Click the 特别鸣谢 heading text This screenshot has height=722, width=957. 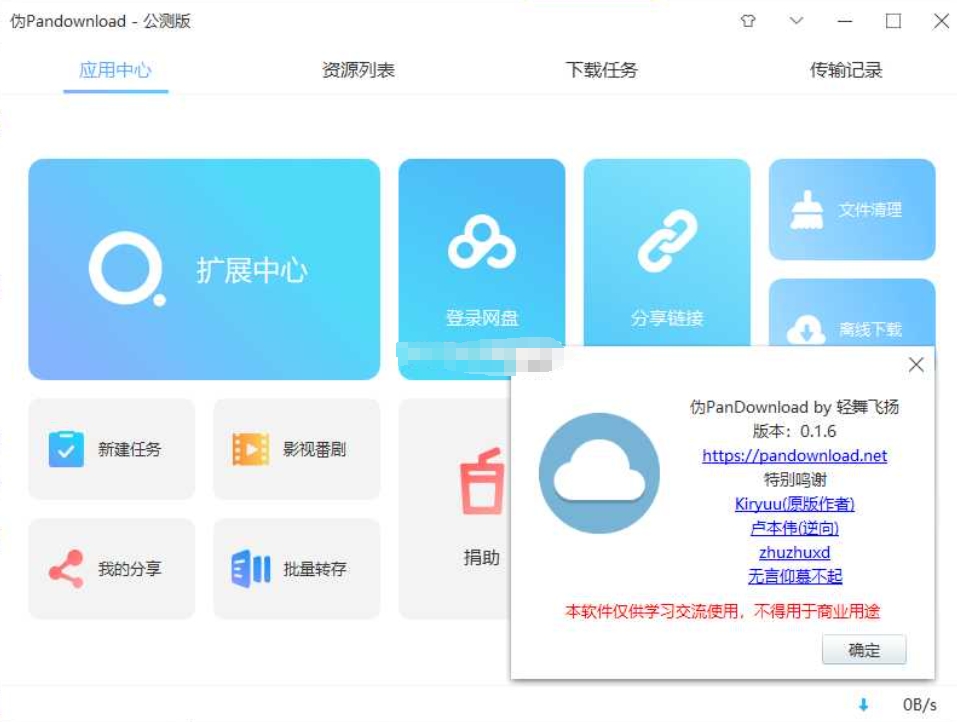pos(795,480)
